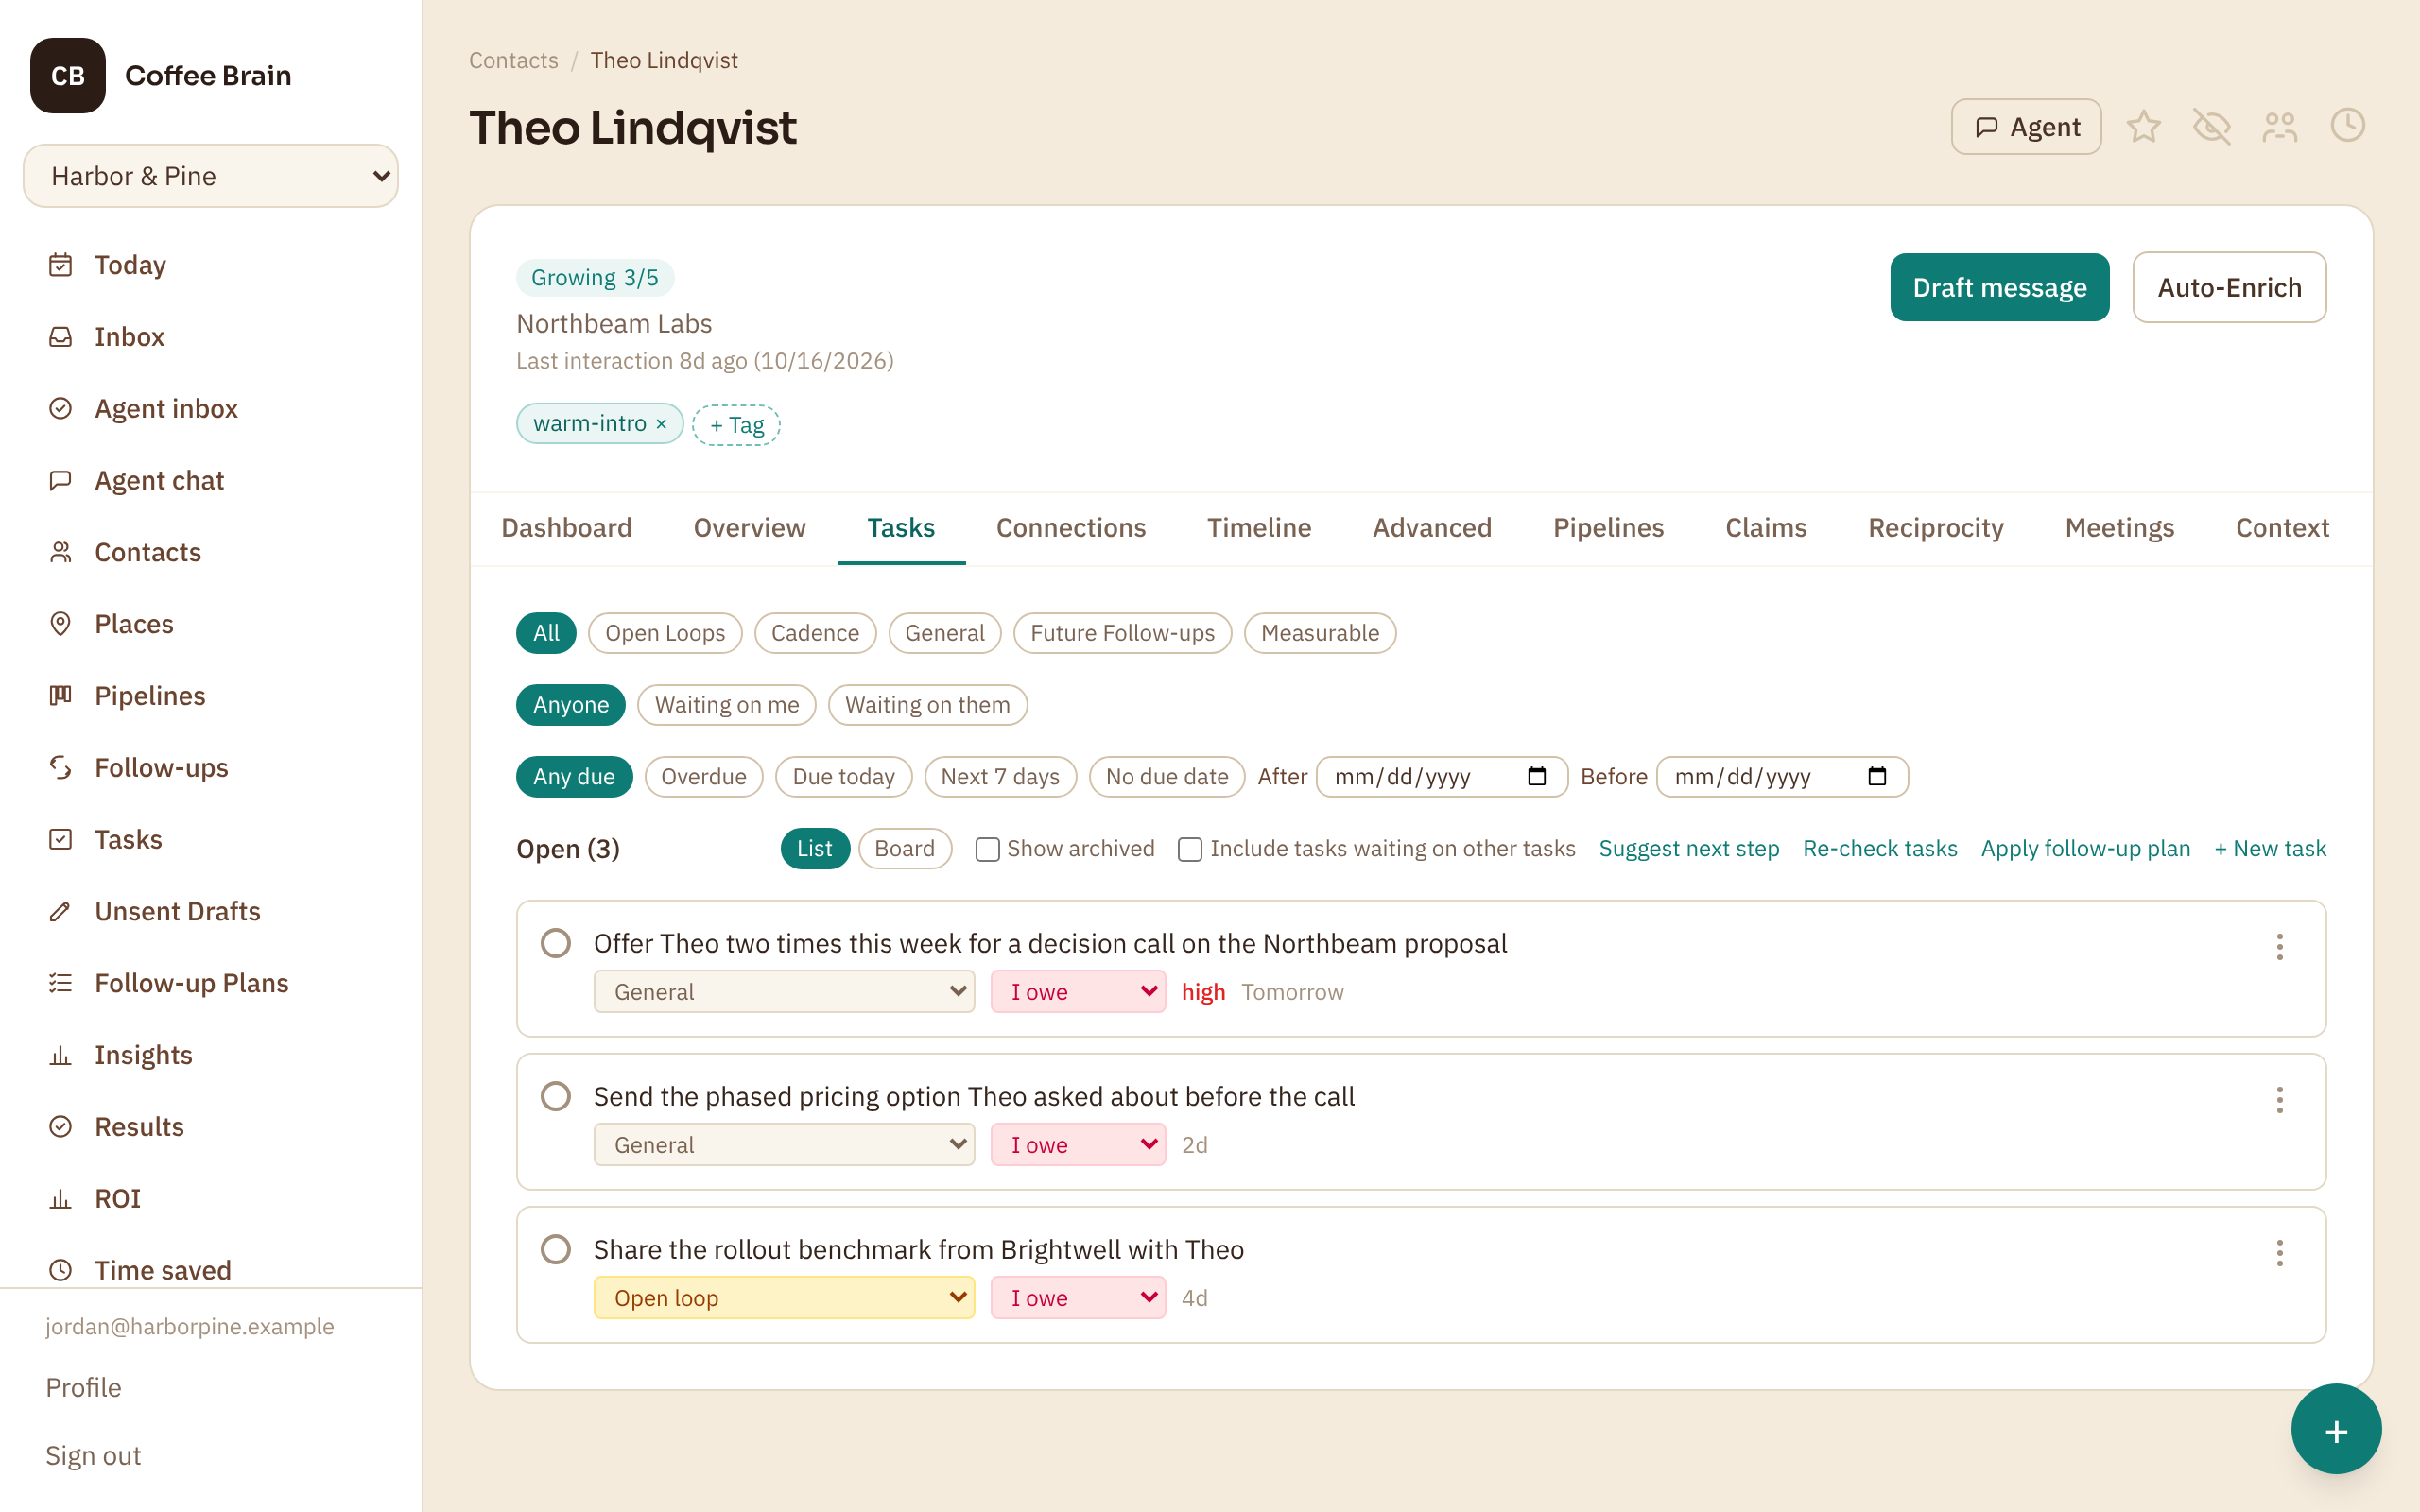
Task: Toggle the crossed-eye hide icon
Action: tap(2211, 127)
